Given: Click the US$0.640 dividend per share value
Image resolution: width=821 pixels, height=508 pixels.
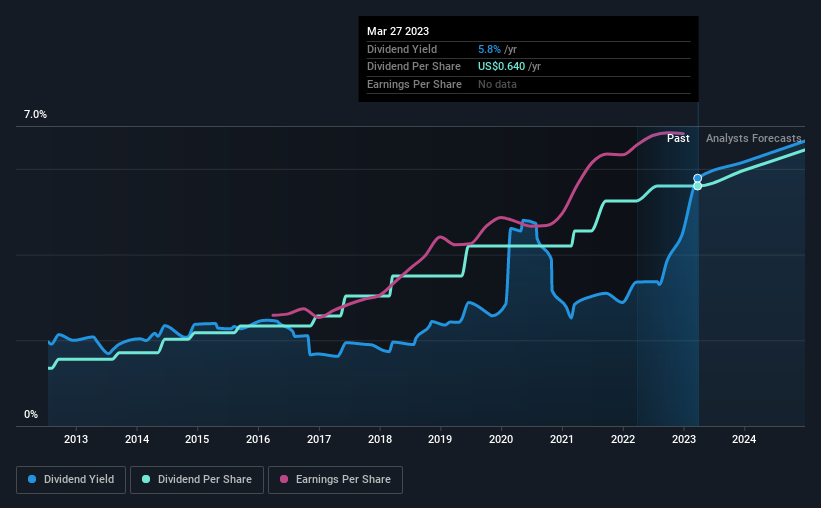Looking at the screenshot, I should (501, 67).
